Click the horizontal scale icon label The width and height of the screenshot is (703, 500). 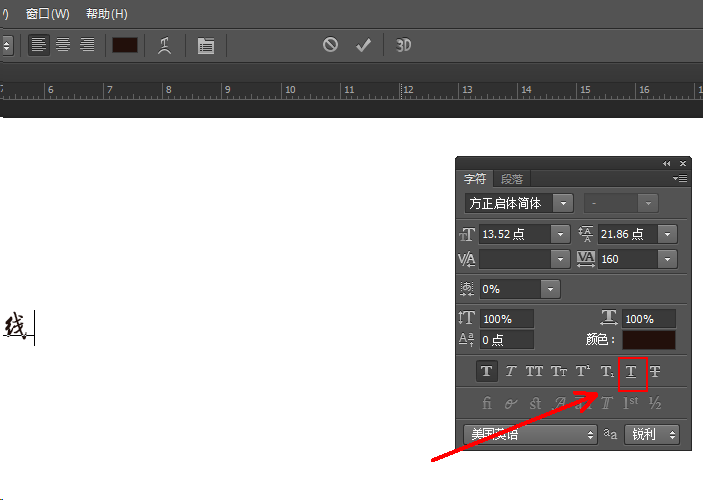point(609,317)
